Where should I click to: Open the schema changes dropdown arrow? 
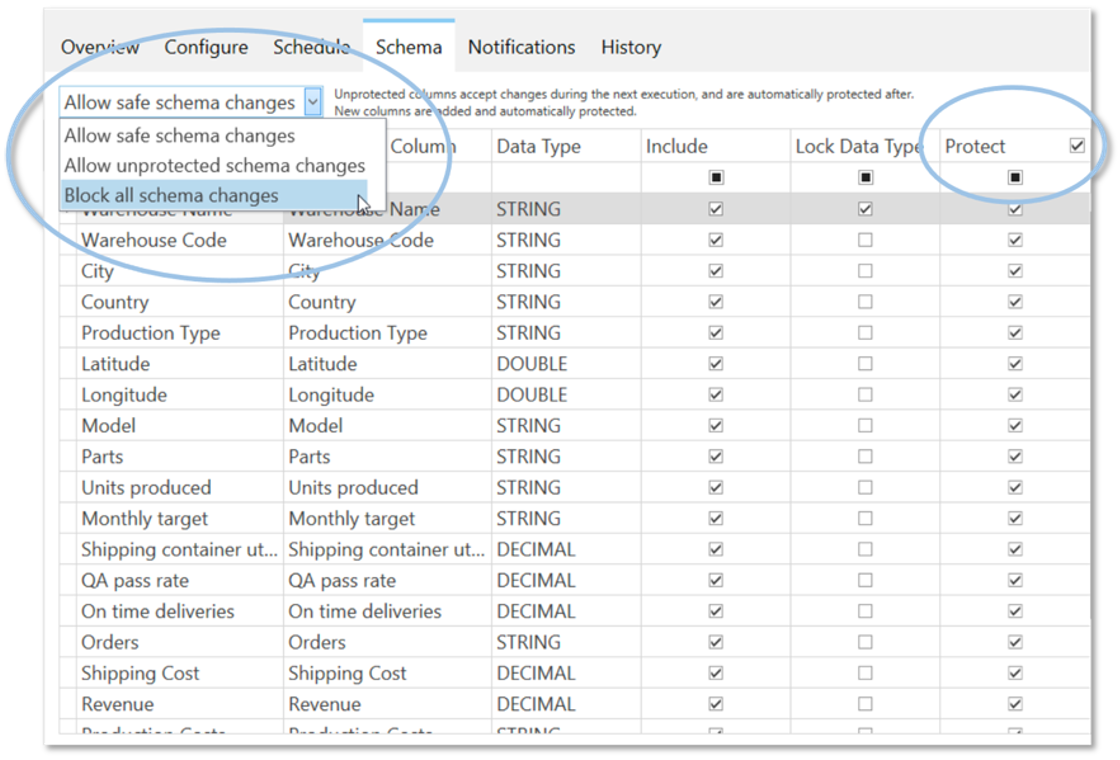point(313,103)
